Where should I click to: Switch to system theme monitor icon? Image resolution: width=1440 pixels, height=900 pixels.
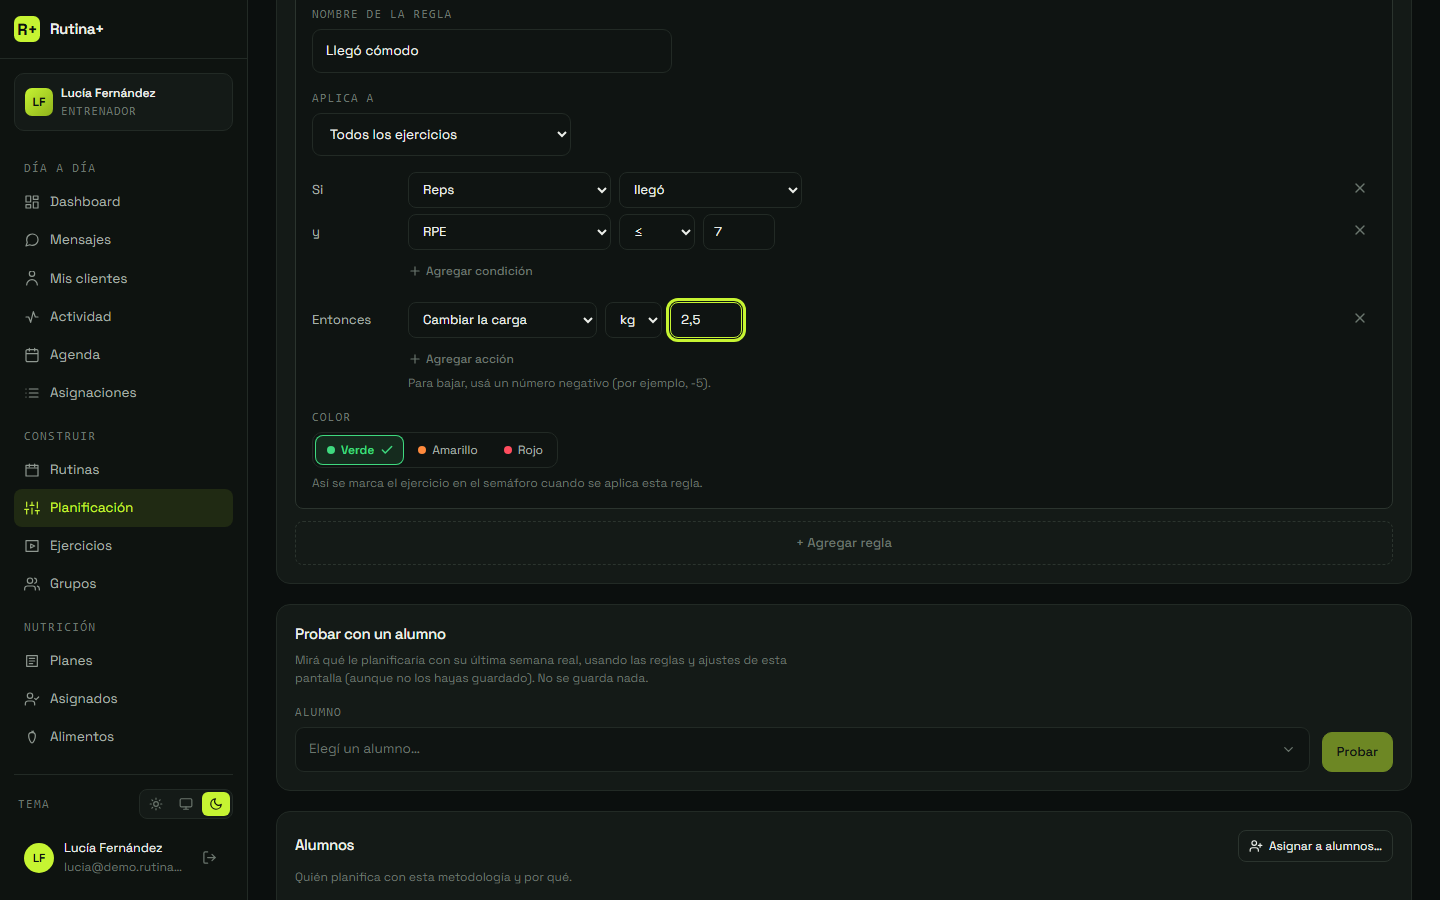186,804
